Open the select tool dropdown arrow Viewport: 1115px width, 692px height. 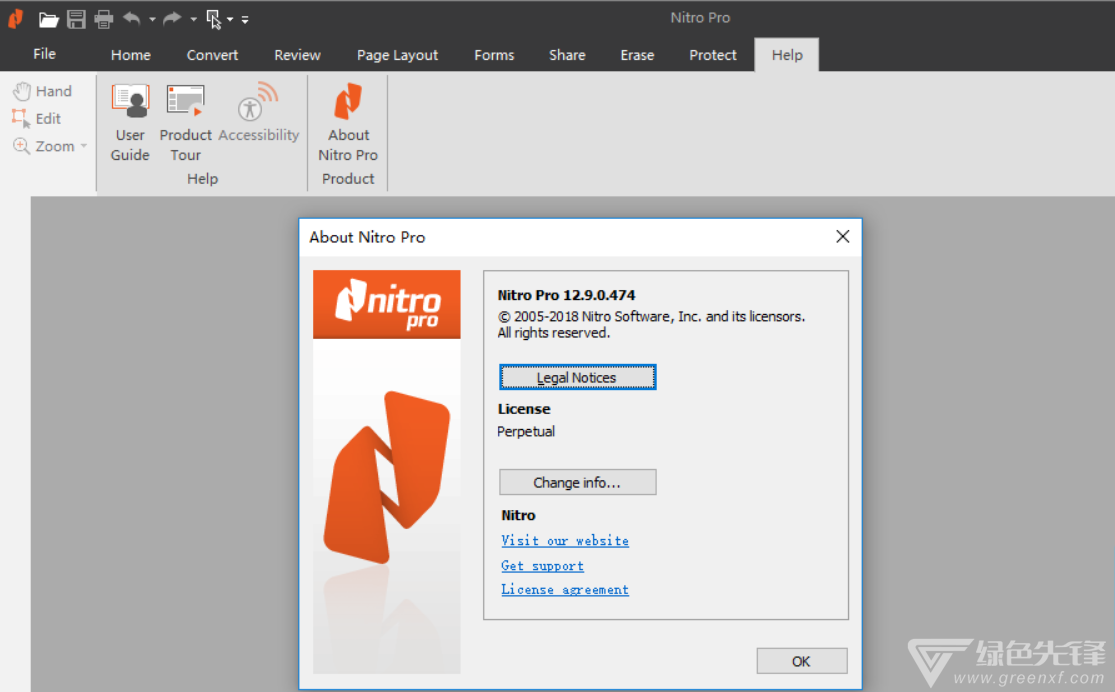(x=230, y=20)
